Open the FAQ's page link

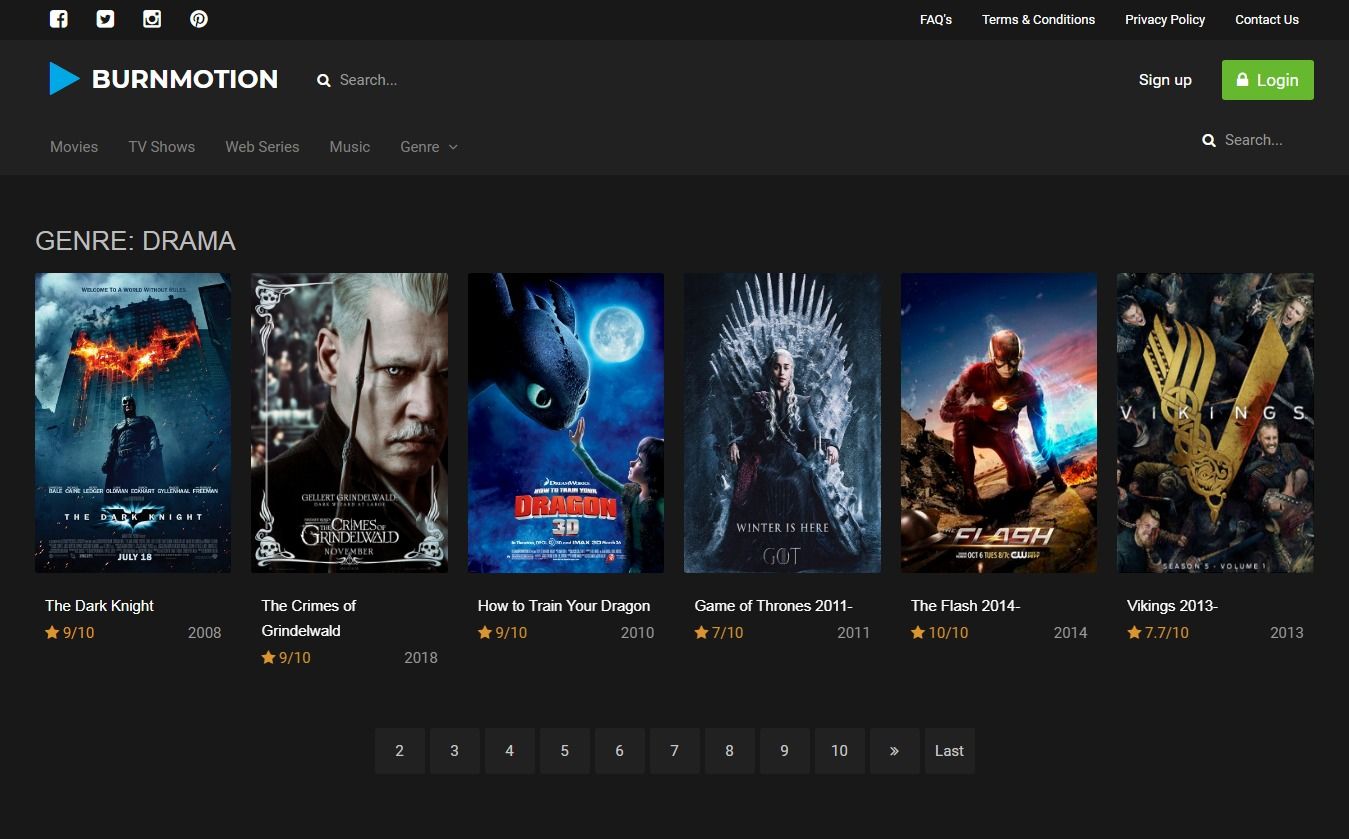936,19
